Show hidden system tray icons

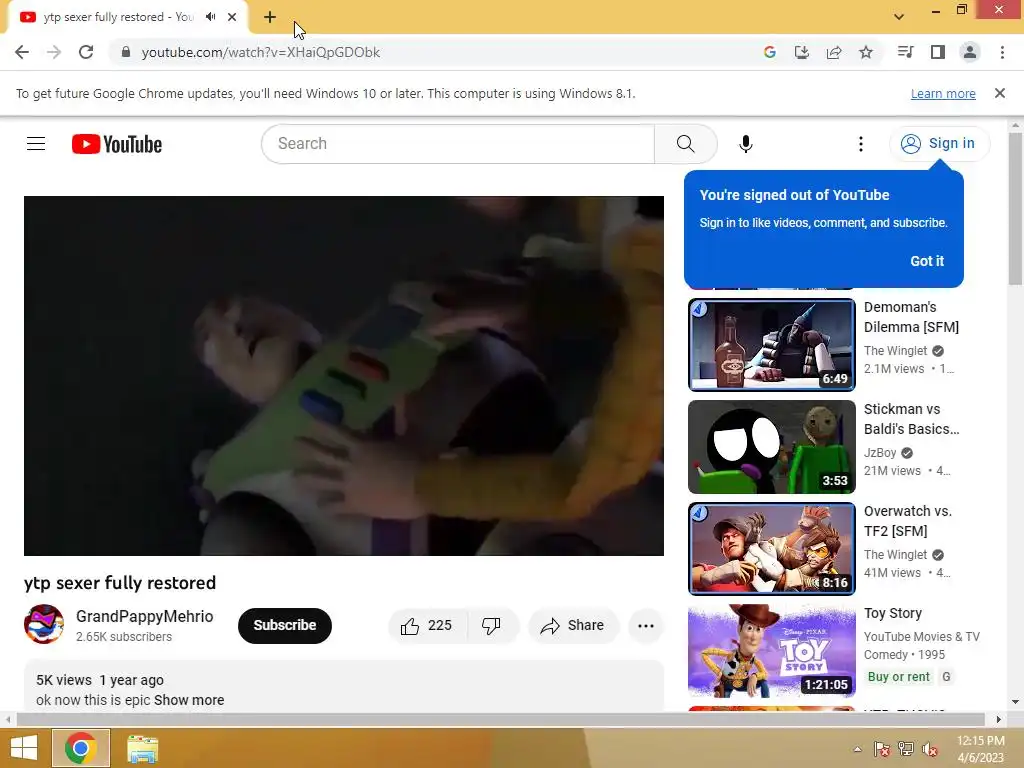tap(857, 749)
